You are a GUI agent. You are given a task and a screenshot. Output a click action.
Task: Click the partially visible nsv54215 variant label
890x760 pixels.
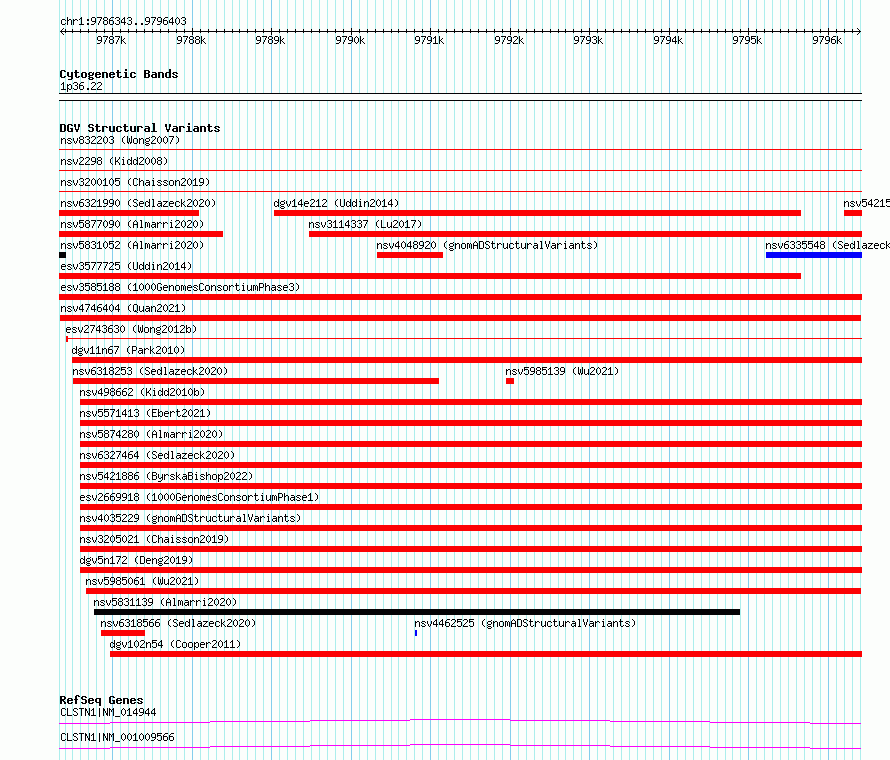click(866, 203)
